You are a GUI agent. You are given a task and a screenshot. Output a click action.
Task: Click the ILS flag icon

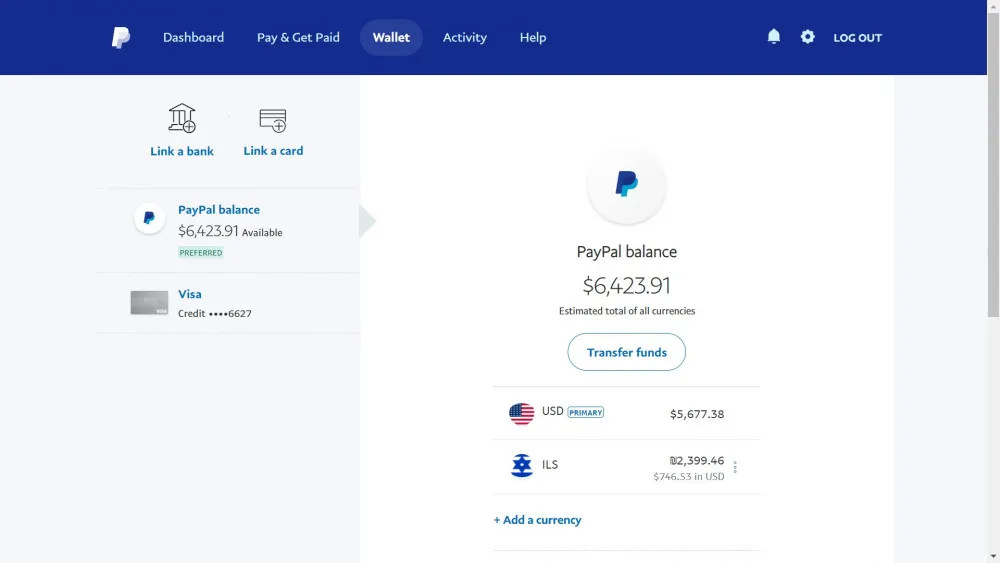click(521, 465)
